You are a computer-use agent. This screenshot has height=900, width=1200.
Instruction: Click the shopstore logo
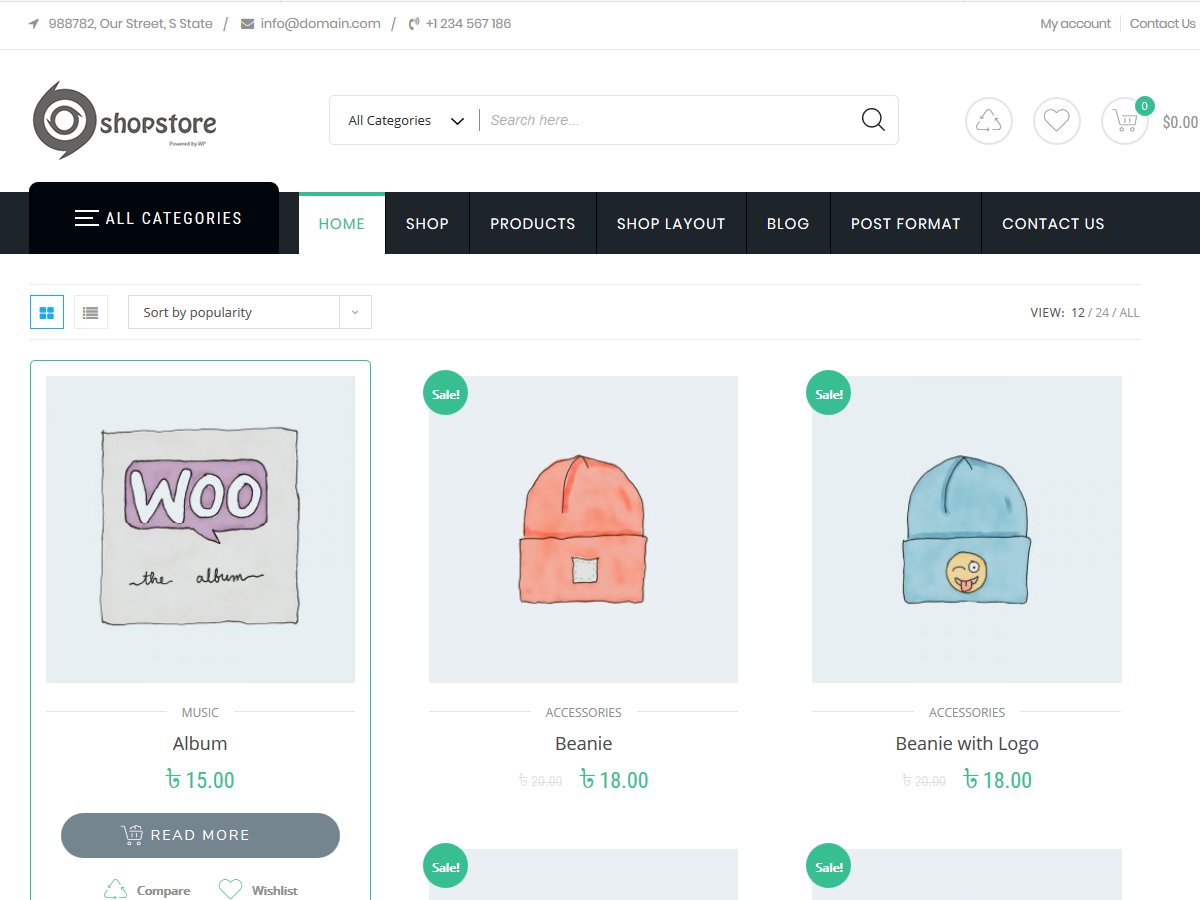[124, 119]
